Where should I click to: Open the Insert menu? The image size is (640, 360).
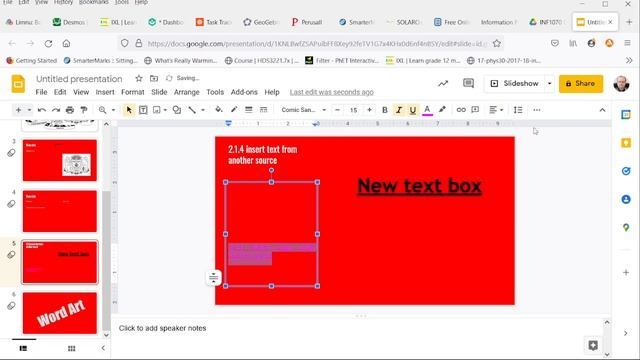pyautogui.click(x=105, y=92)
